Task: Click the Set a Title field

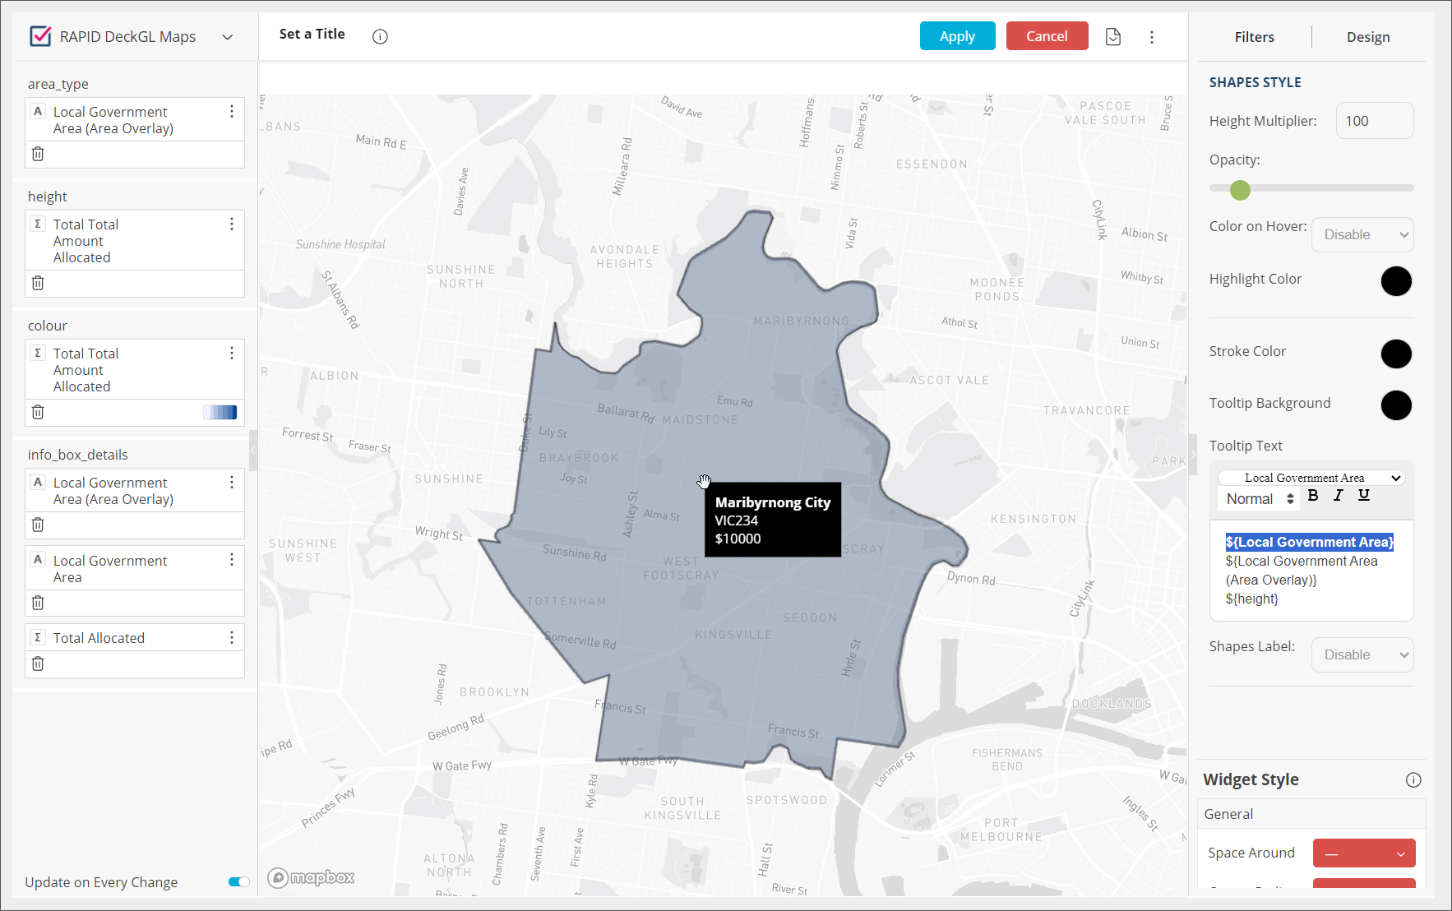Action: click(x=312, y=34)
